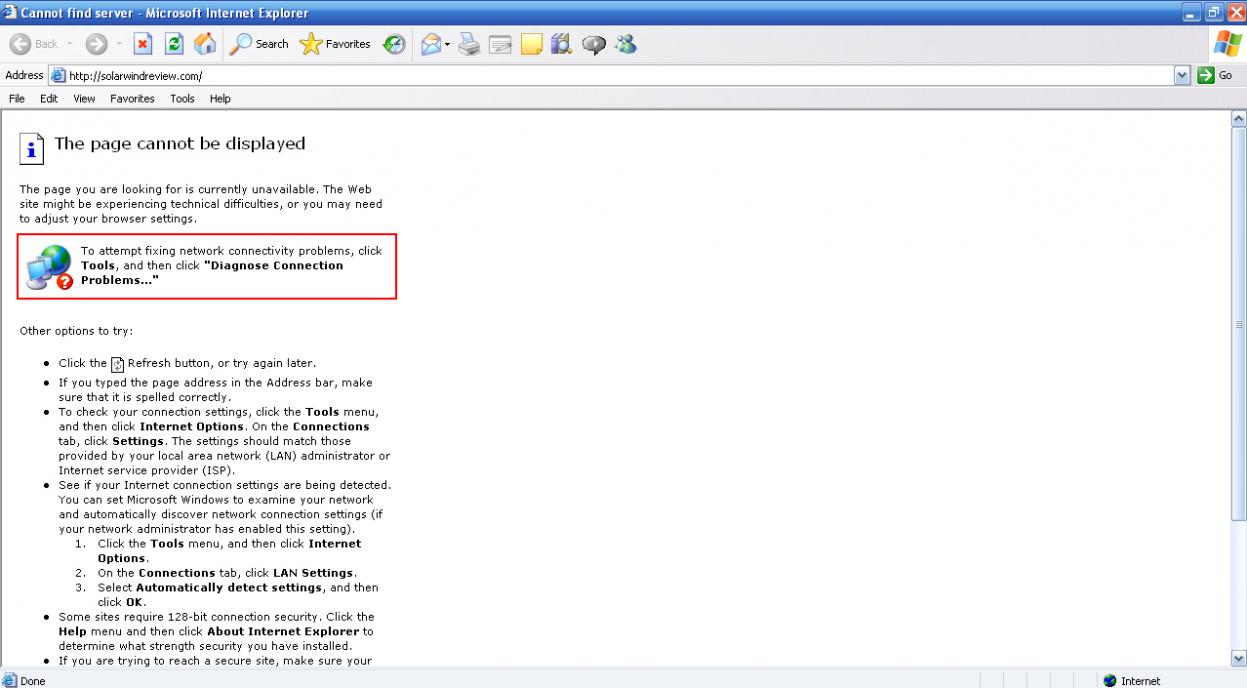1247x688 pixels.
Task: Expand the Mail button dropdown arrow
Action: pyautogui.click(x=448, y=44)
